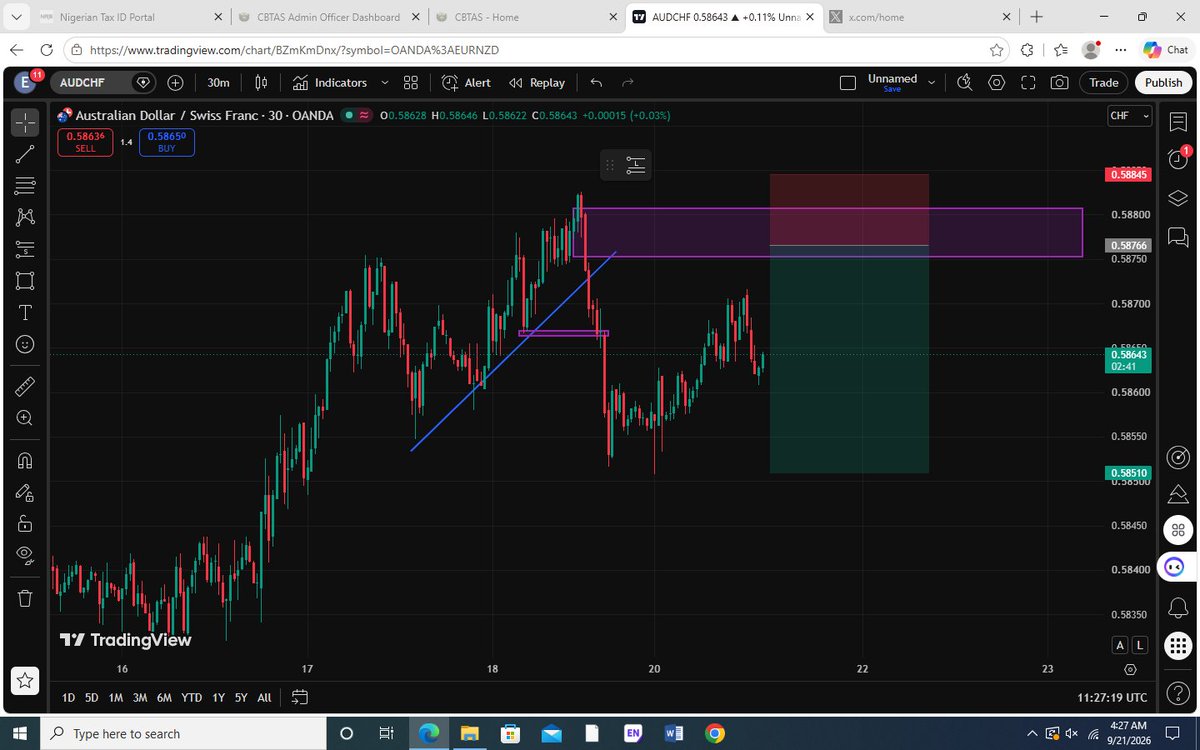1200x750 pixels.
Task: Open the emoji icons tool
Action: (25, 344)
